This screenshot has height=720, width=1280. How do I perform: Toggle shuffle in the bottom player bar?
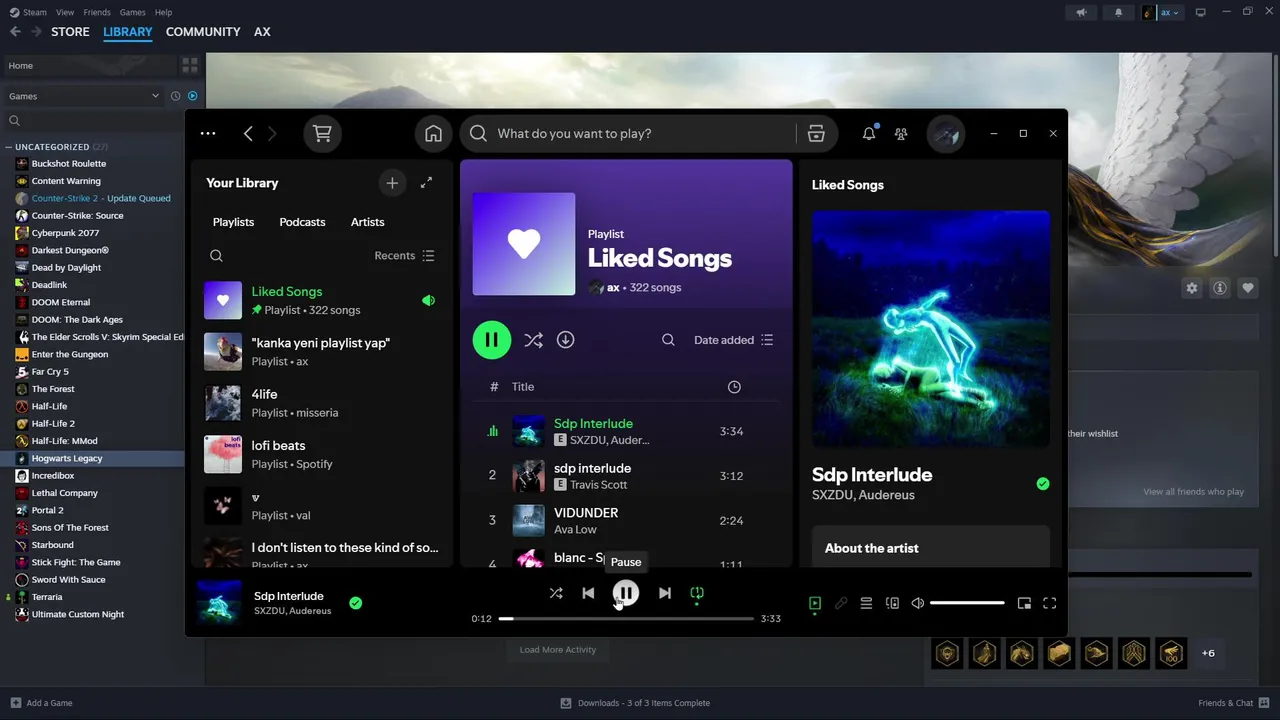tap(556, 593)
